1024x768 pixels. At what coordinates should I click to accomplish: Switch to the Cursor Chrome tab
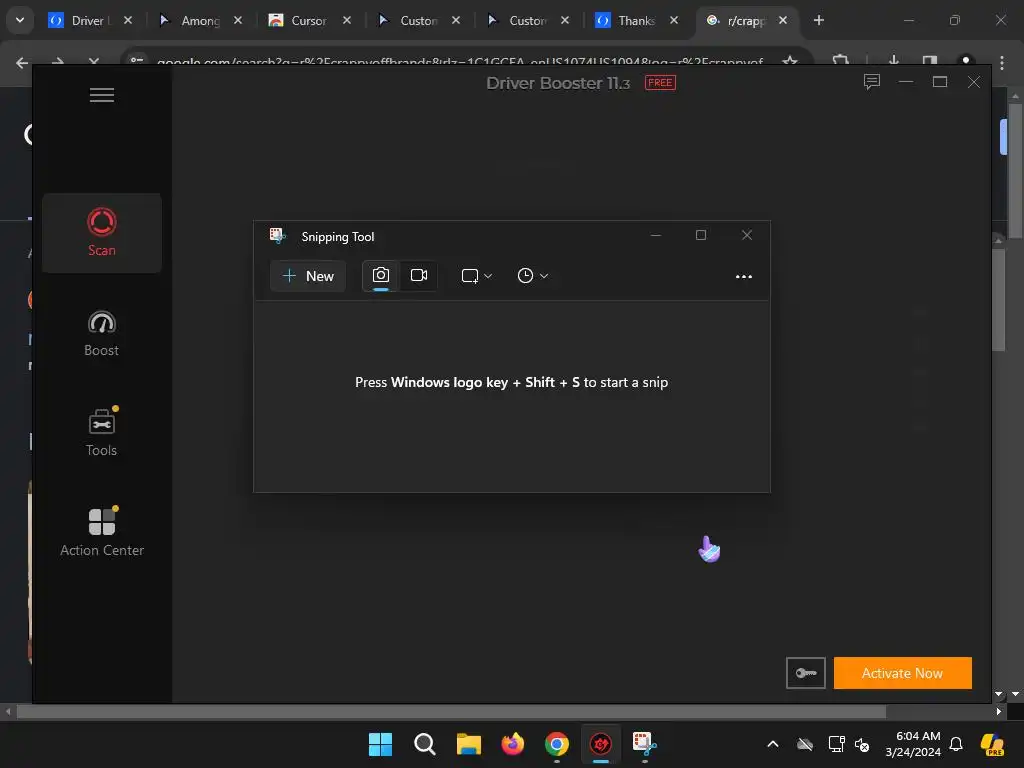click(x=309, y=20)
